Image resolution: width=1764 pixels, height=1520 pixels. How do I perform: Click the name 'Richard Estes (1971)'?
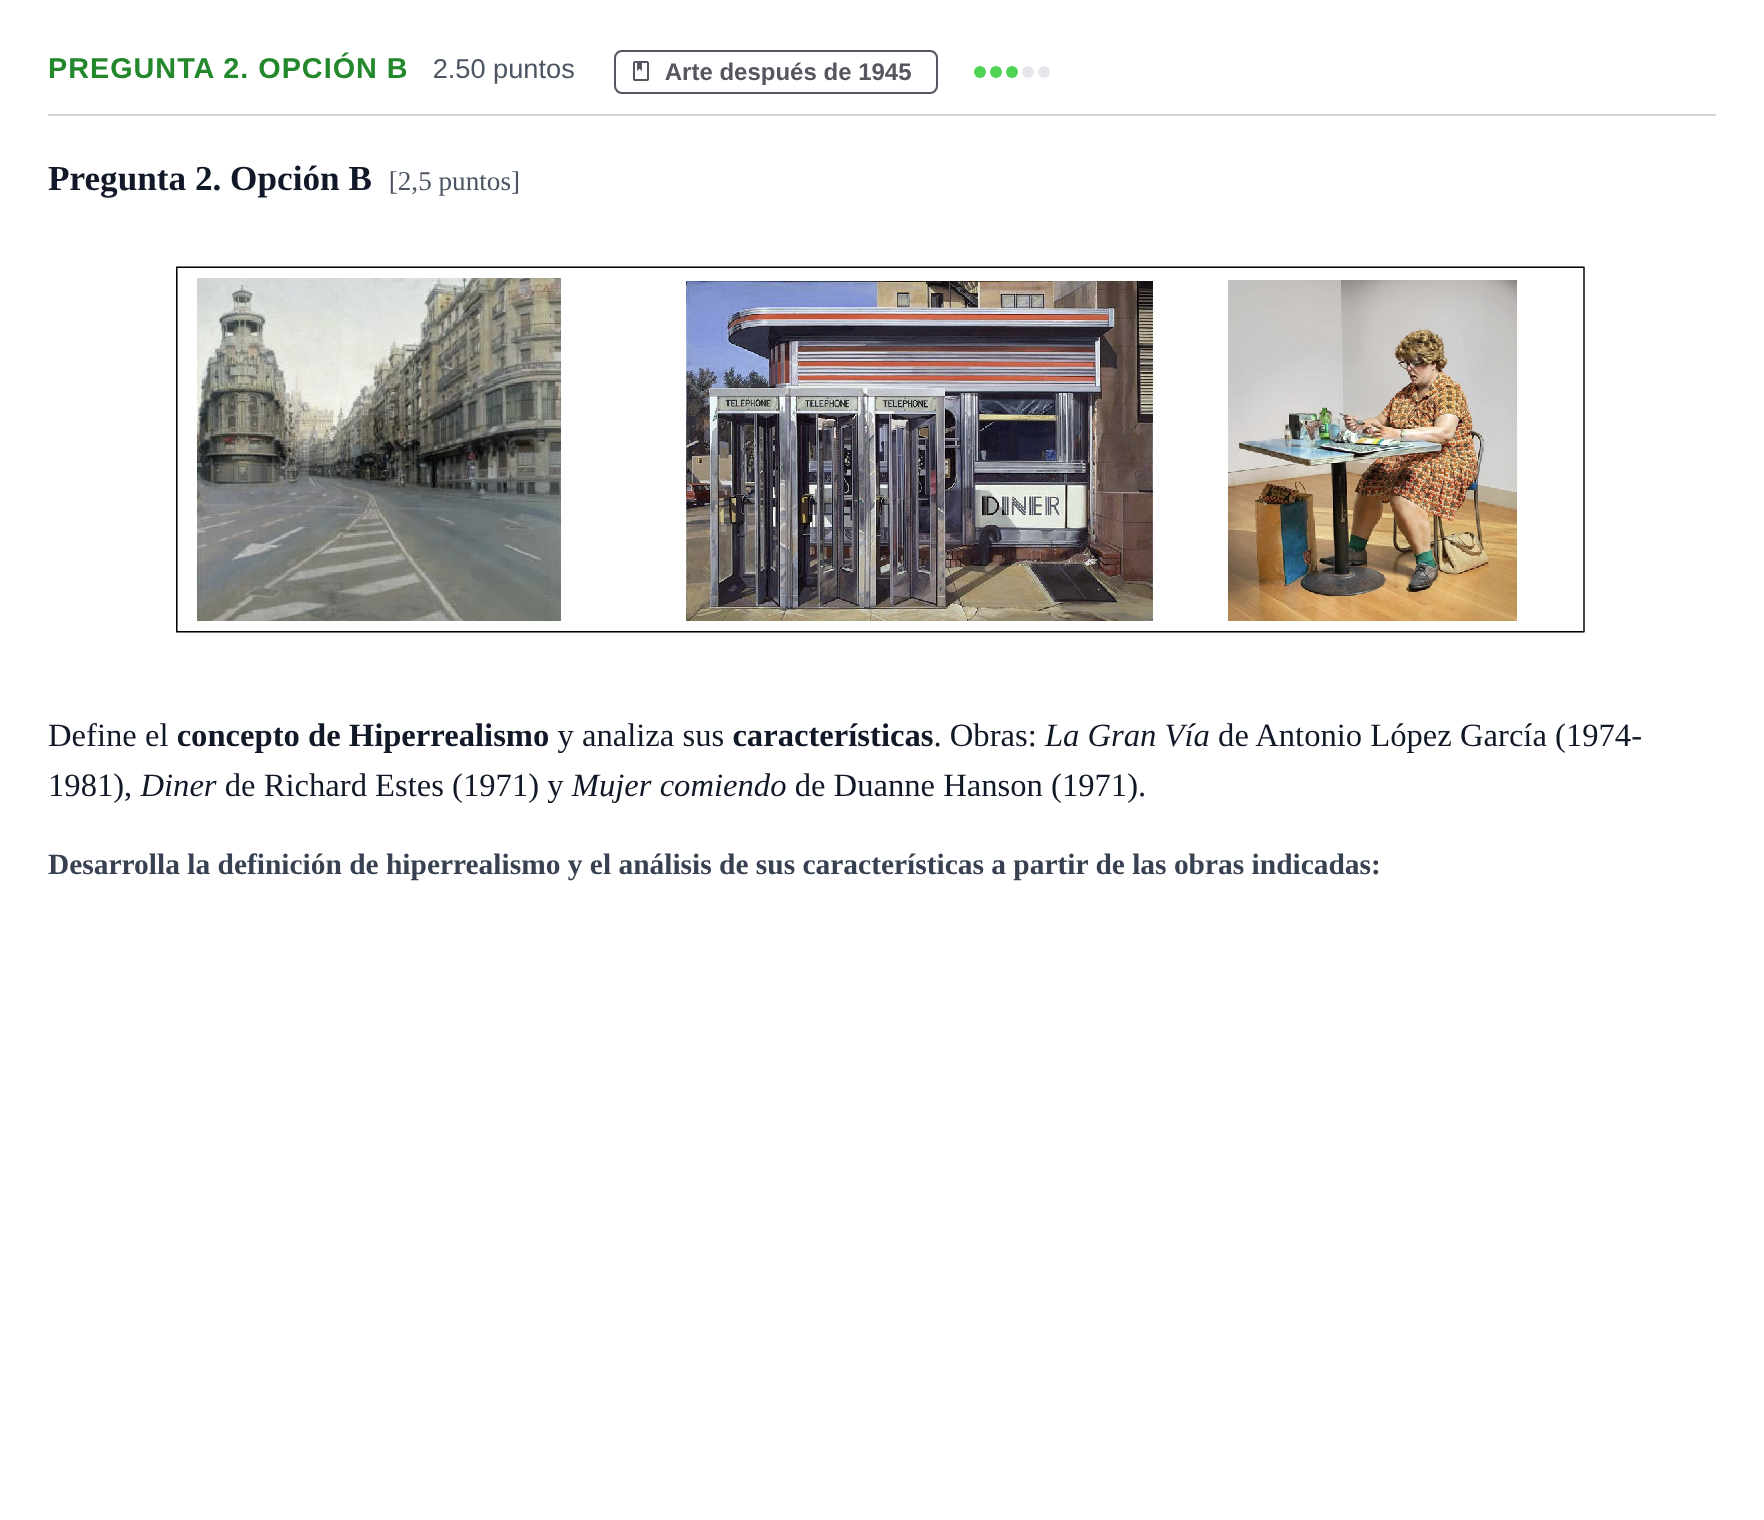(x=401, y=786)
